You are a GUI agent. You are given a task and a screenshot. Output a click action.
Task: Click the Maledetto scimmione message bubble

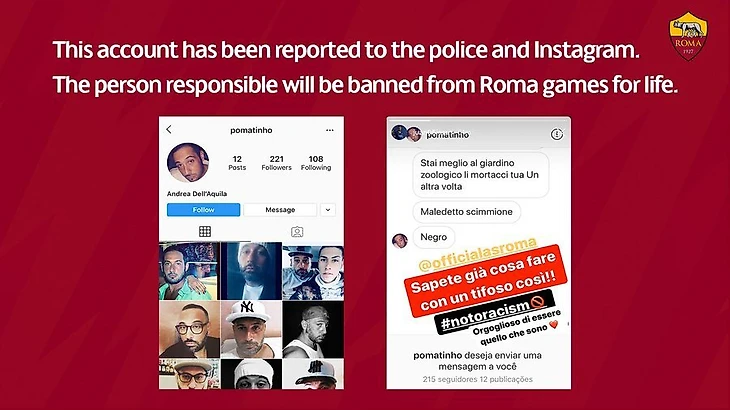(466, 212)
